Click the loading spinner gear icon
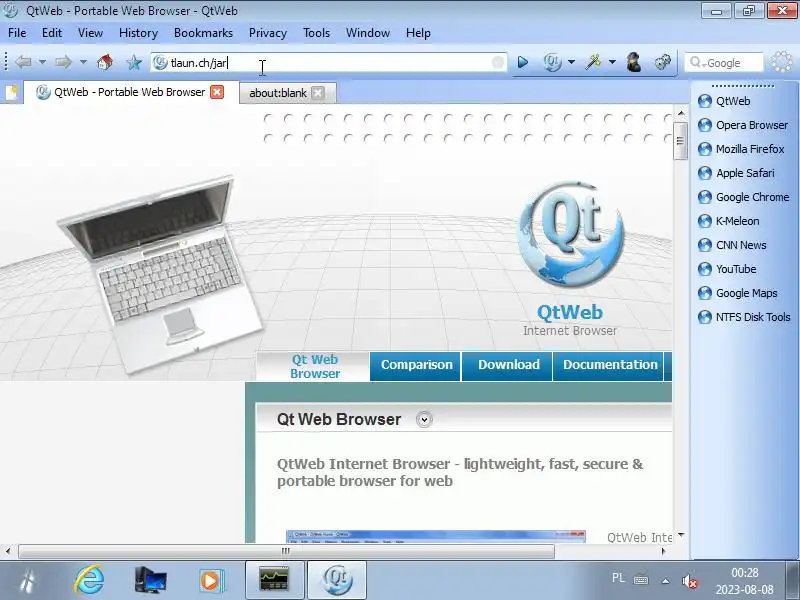This screenshot has height=600, width=800. [782, 62]
